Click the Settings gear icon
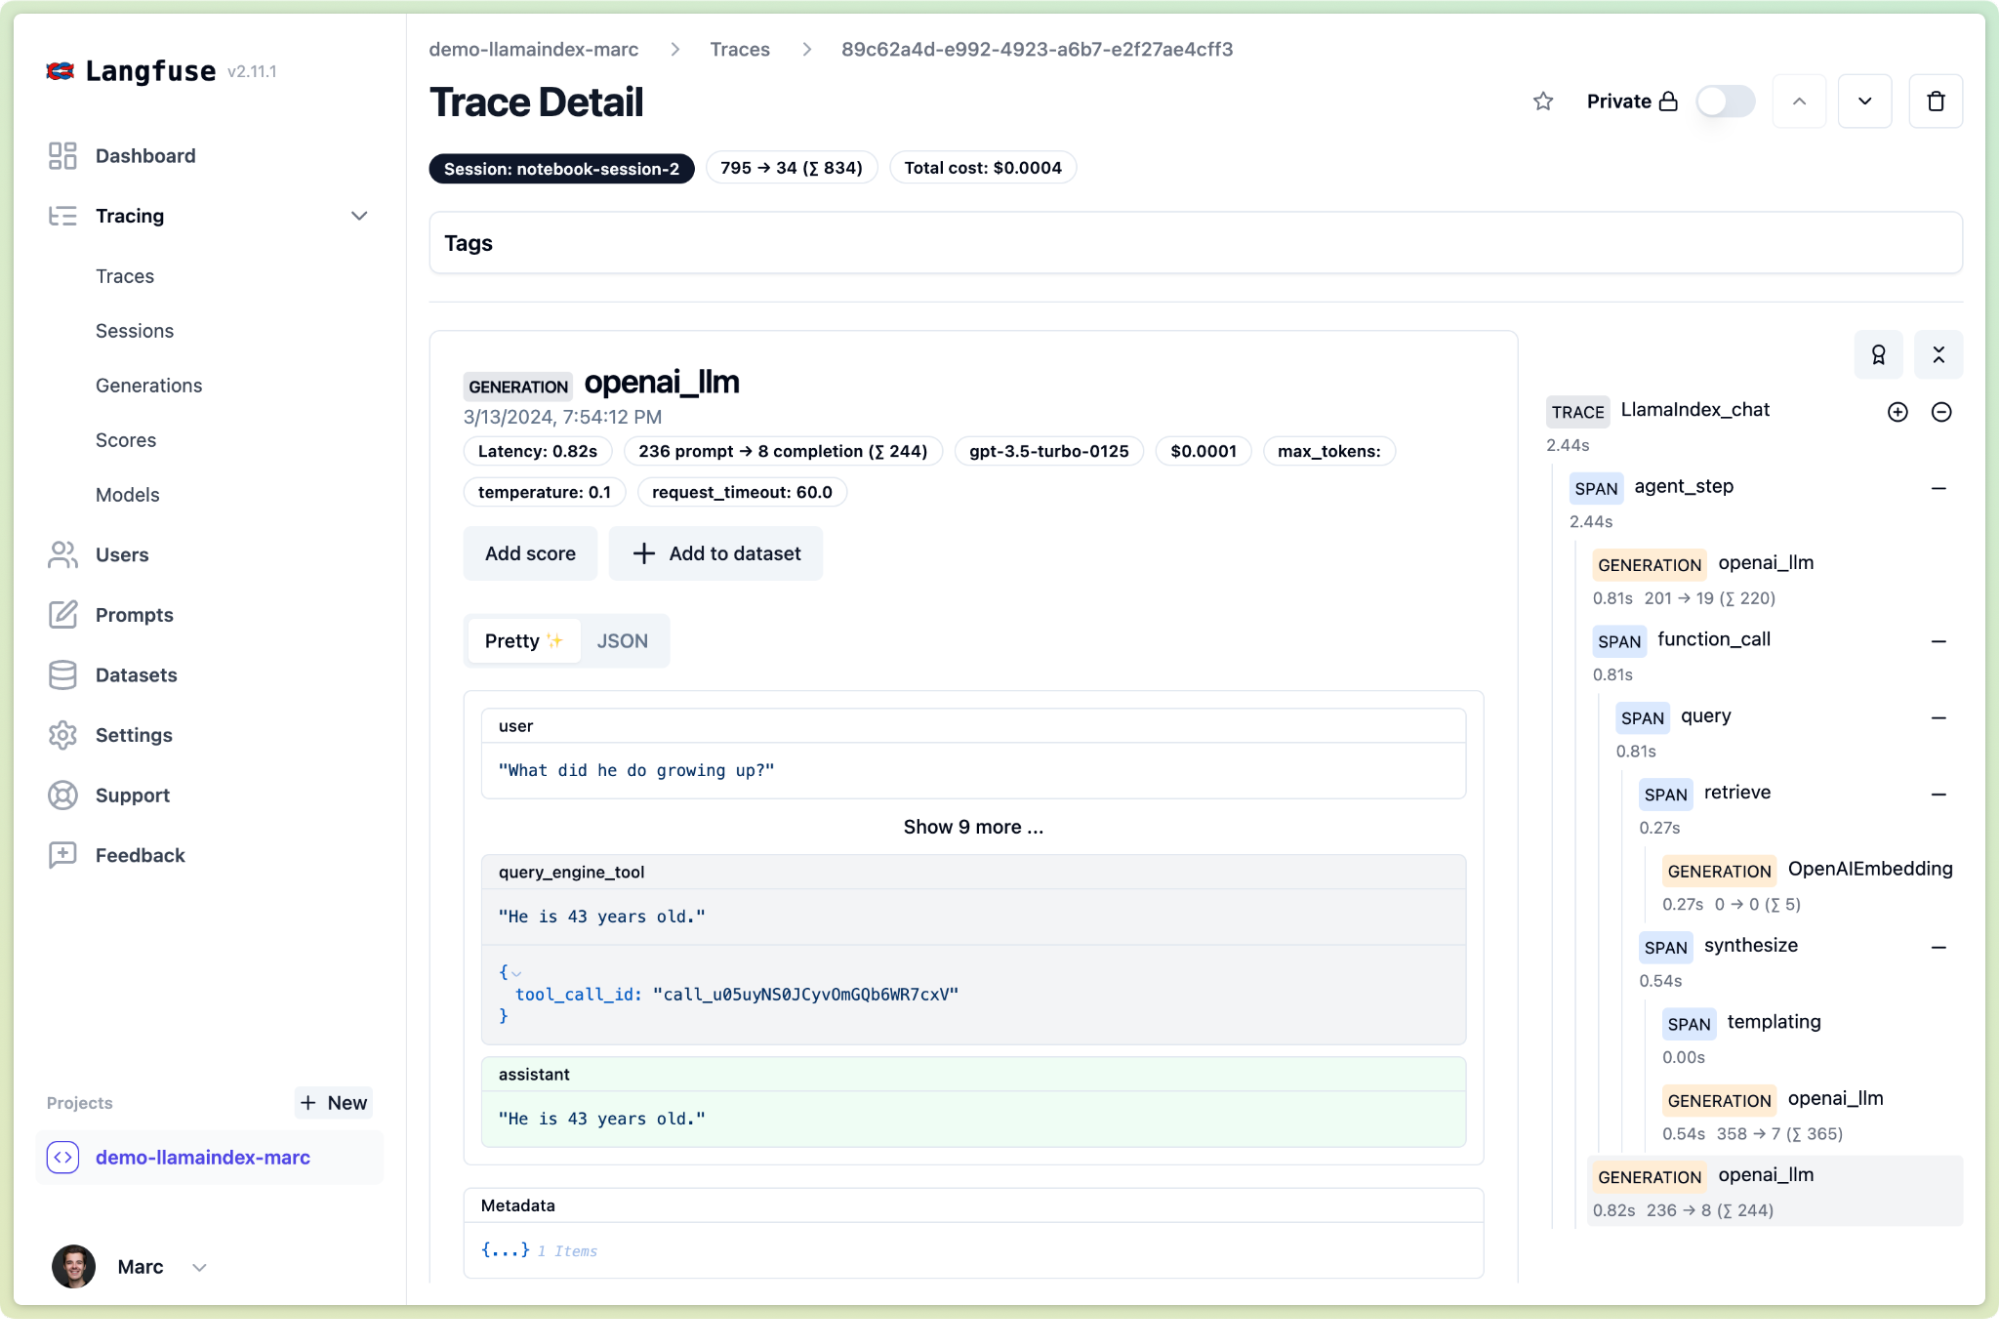The image size is (1999, 1319). tap(62, 735)
